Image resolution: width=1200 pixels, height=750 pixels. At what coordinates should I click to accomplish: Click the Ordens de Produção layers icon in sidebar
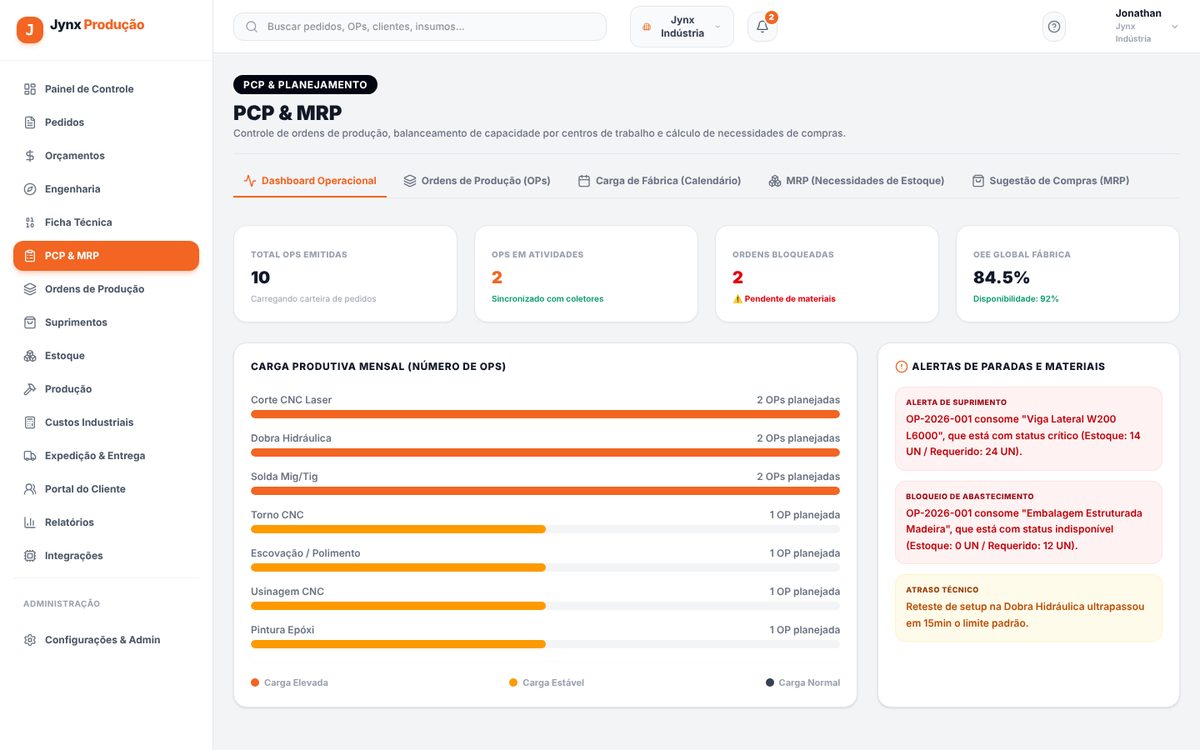[30, 289]
